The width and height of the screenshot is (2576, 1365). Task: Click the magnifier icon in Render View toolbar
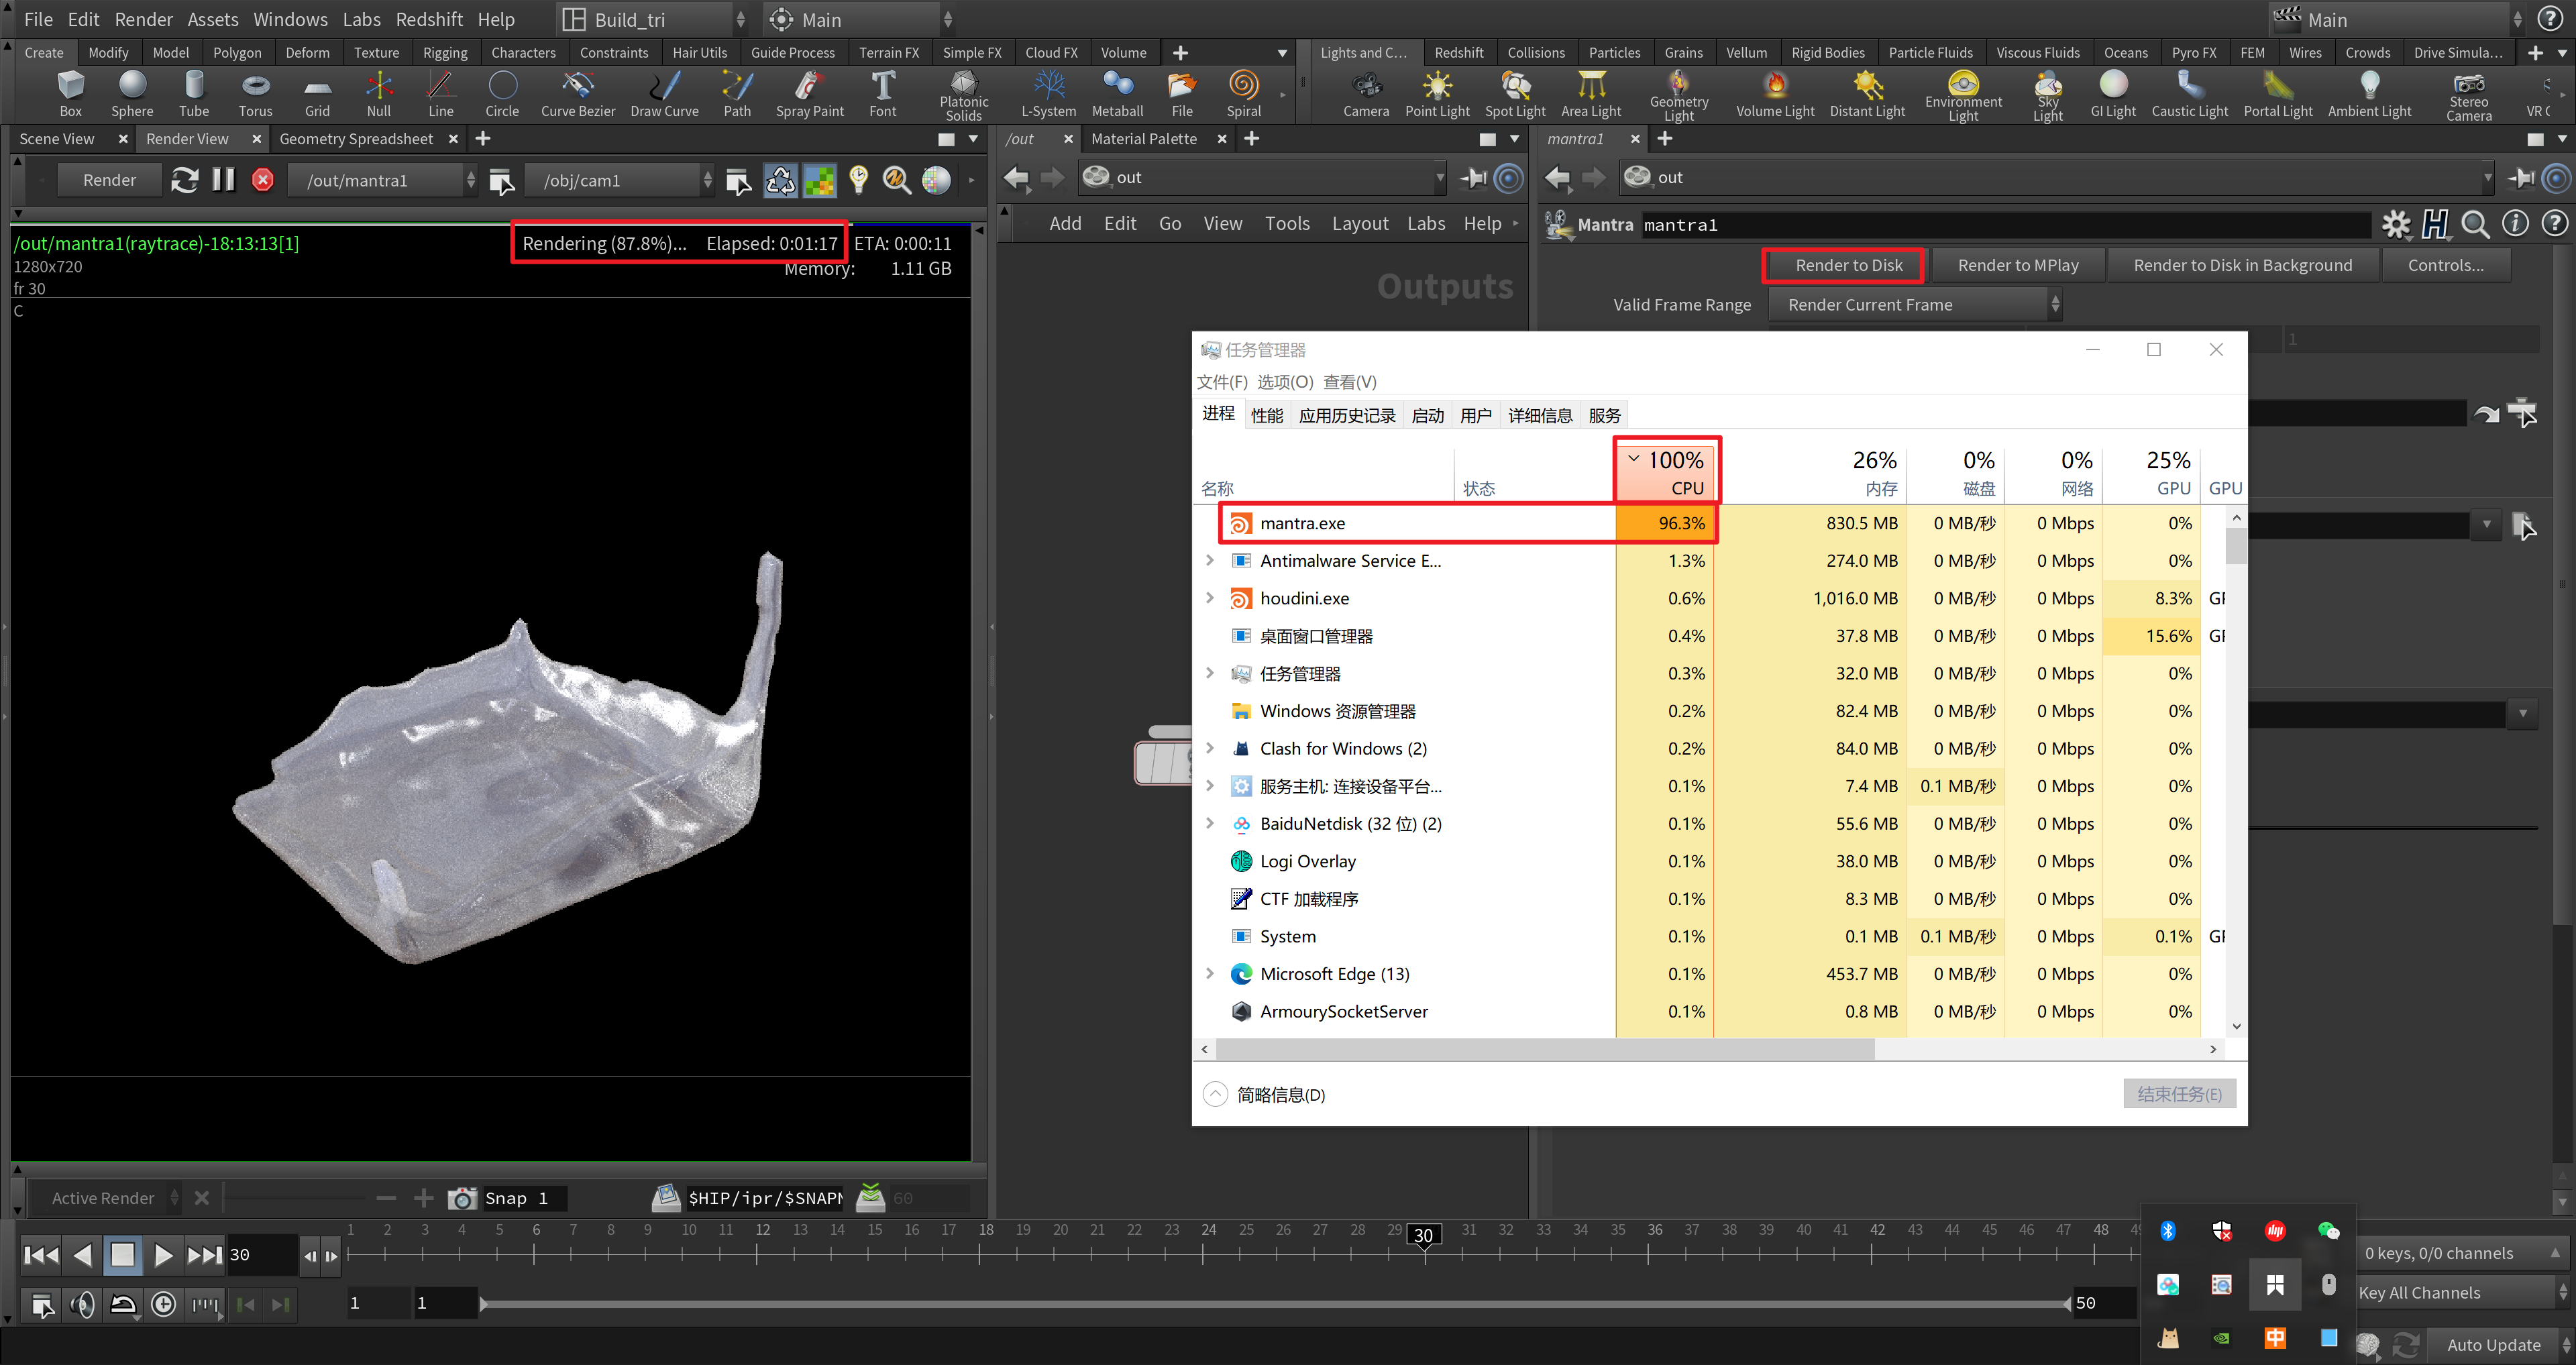click(896, 180)
